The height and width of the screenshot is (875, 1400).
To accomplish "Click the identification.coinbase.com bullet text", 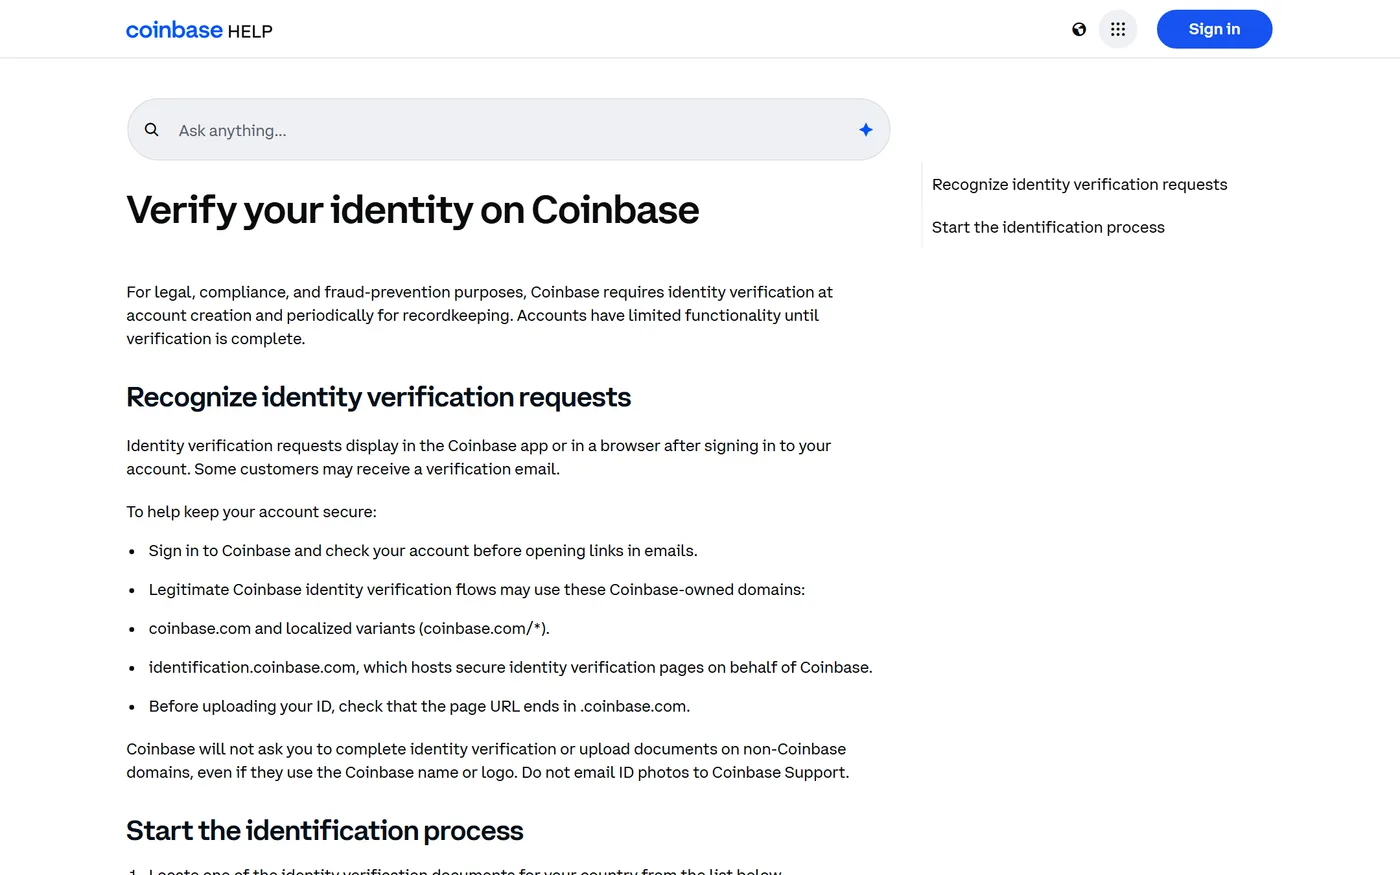I will click(510, 668).
